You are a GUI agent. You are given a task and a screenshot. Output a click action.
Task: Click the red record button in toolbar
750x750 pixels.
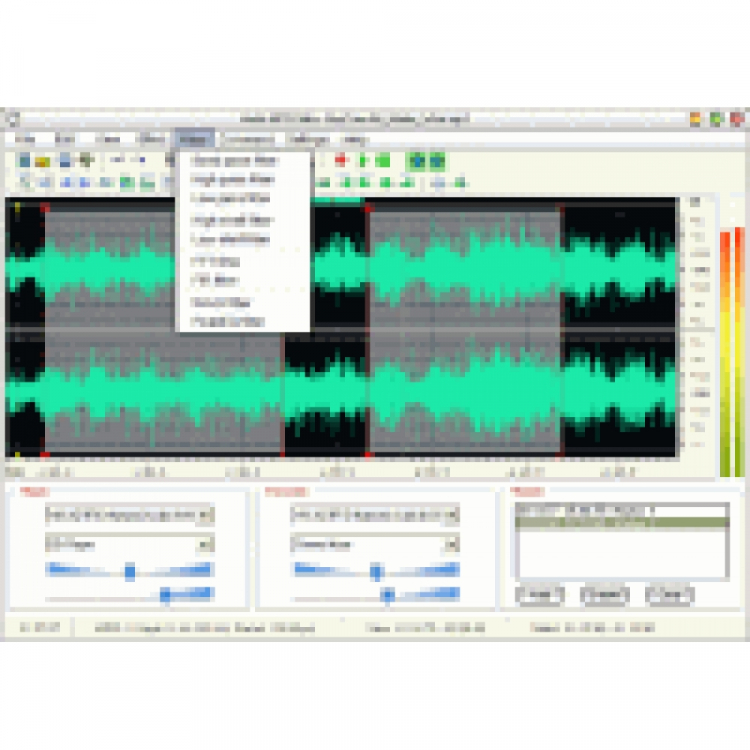[340, 160]
